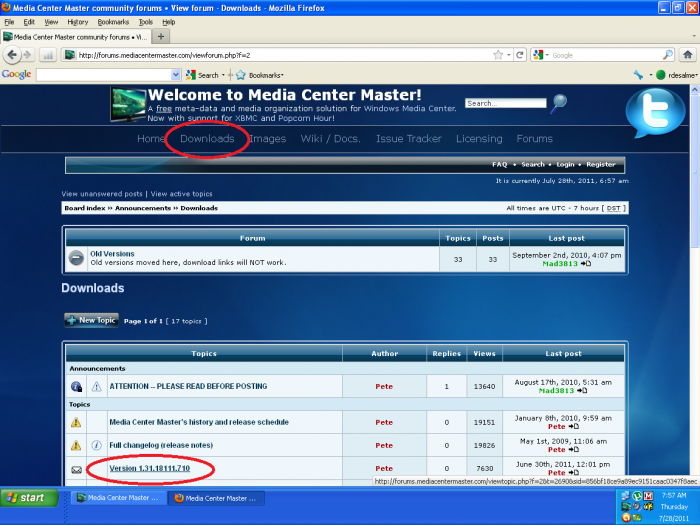Click the browser Back arrow button
The width and height of the screenshot is (700, 525).
[12, 55]
